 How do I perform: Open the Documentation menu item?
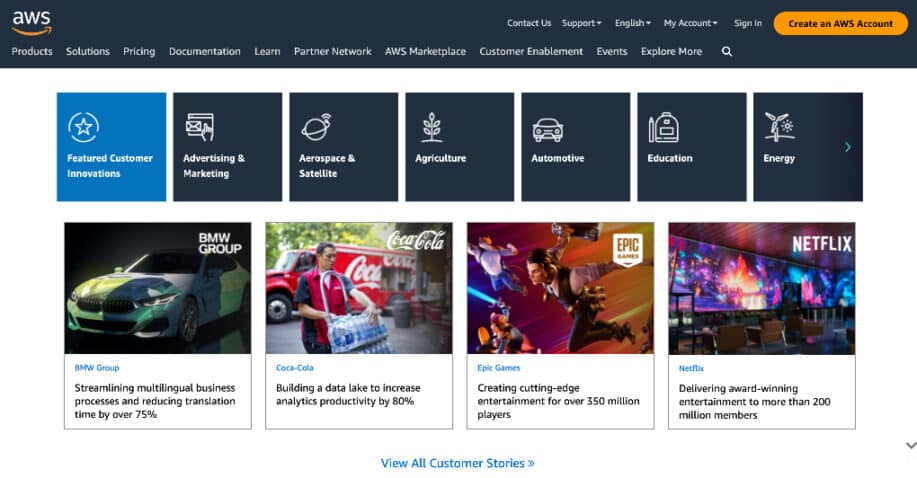205,51
